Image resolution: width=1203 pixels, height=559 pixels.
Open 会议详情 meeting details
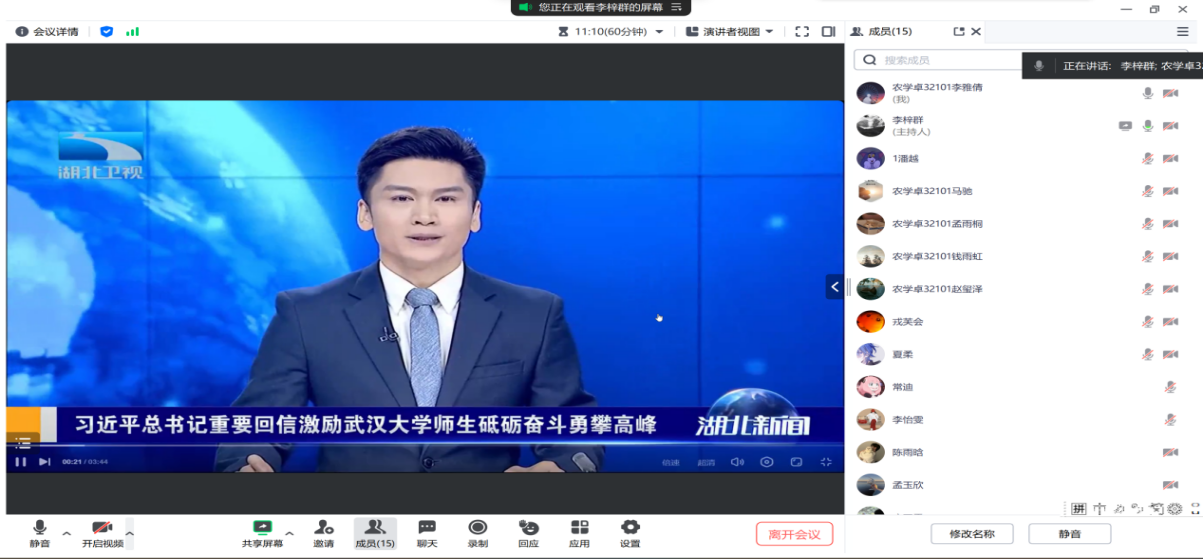[x=50, y=32]
